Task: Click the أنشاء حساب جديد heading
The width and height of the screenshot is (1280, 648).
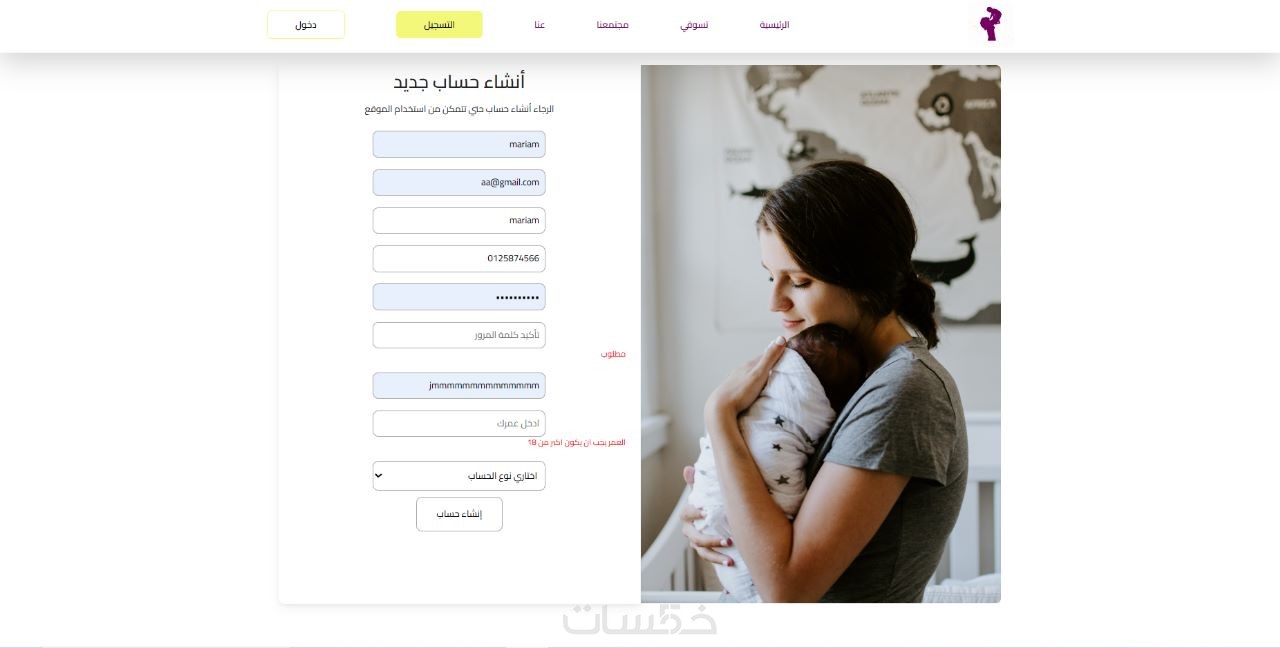Action: click(459, 82)
